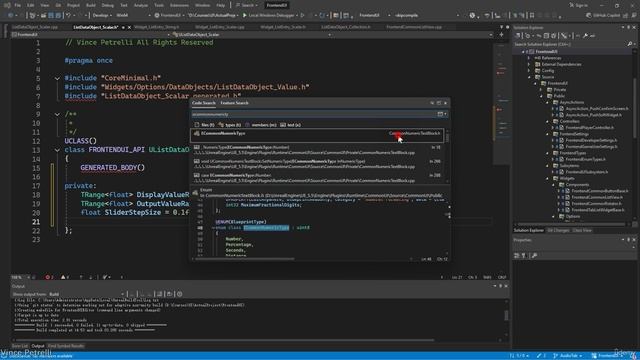Image resolution: width=640 pixels, height=360 pixels.
Task: Open the Debug menu
Action: point(107,5)
